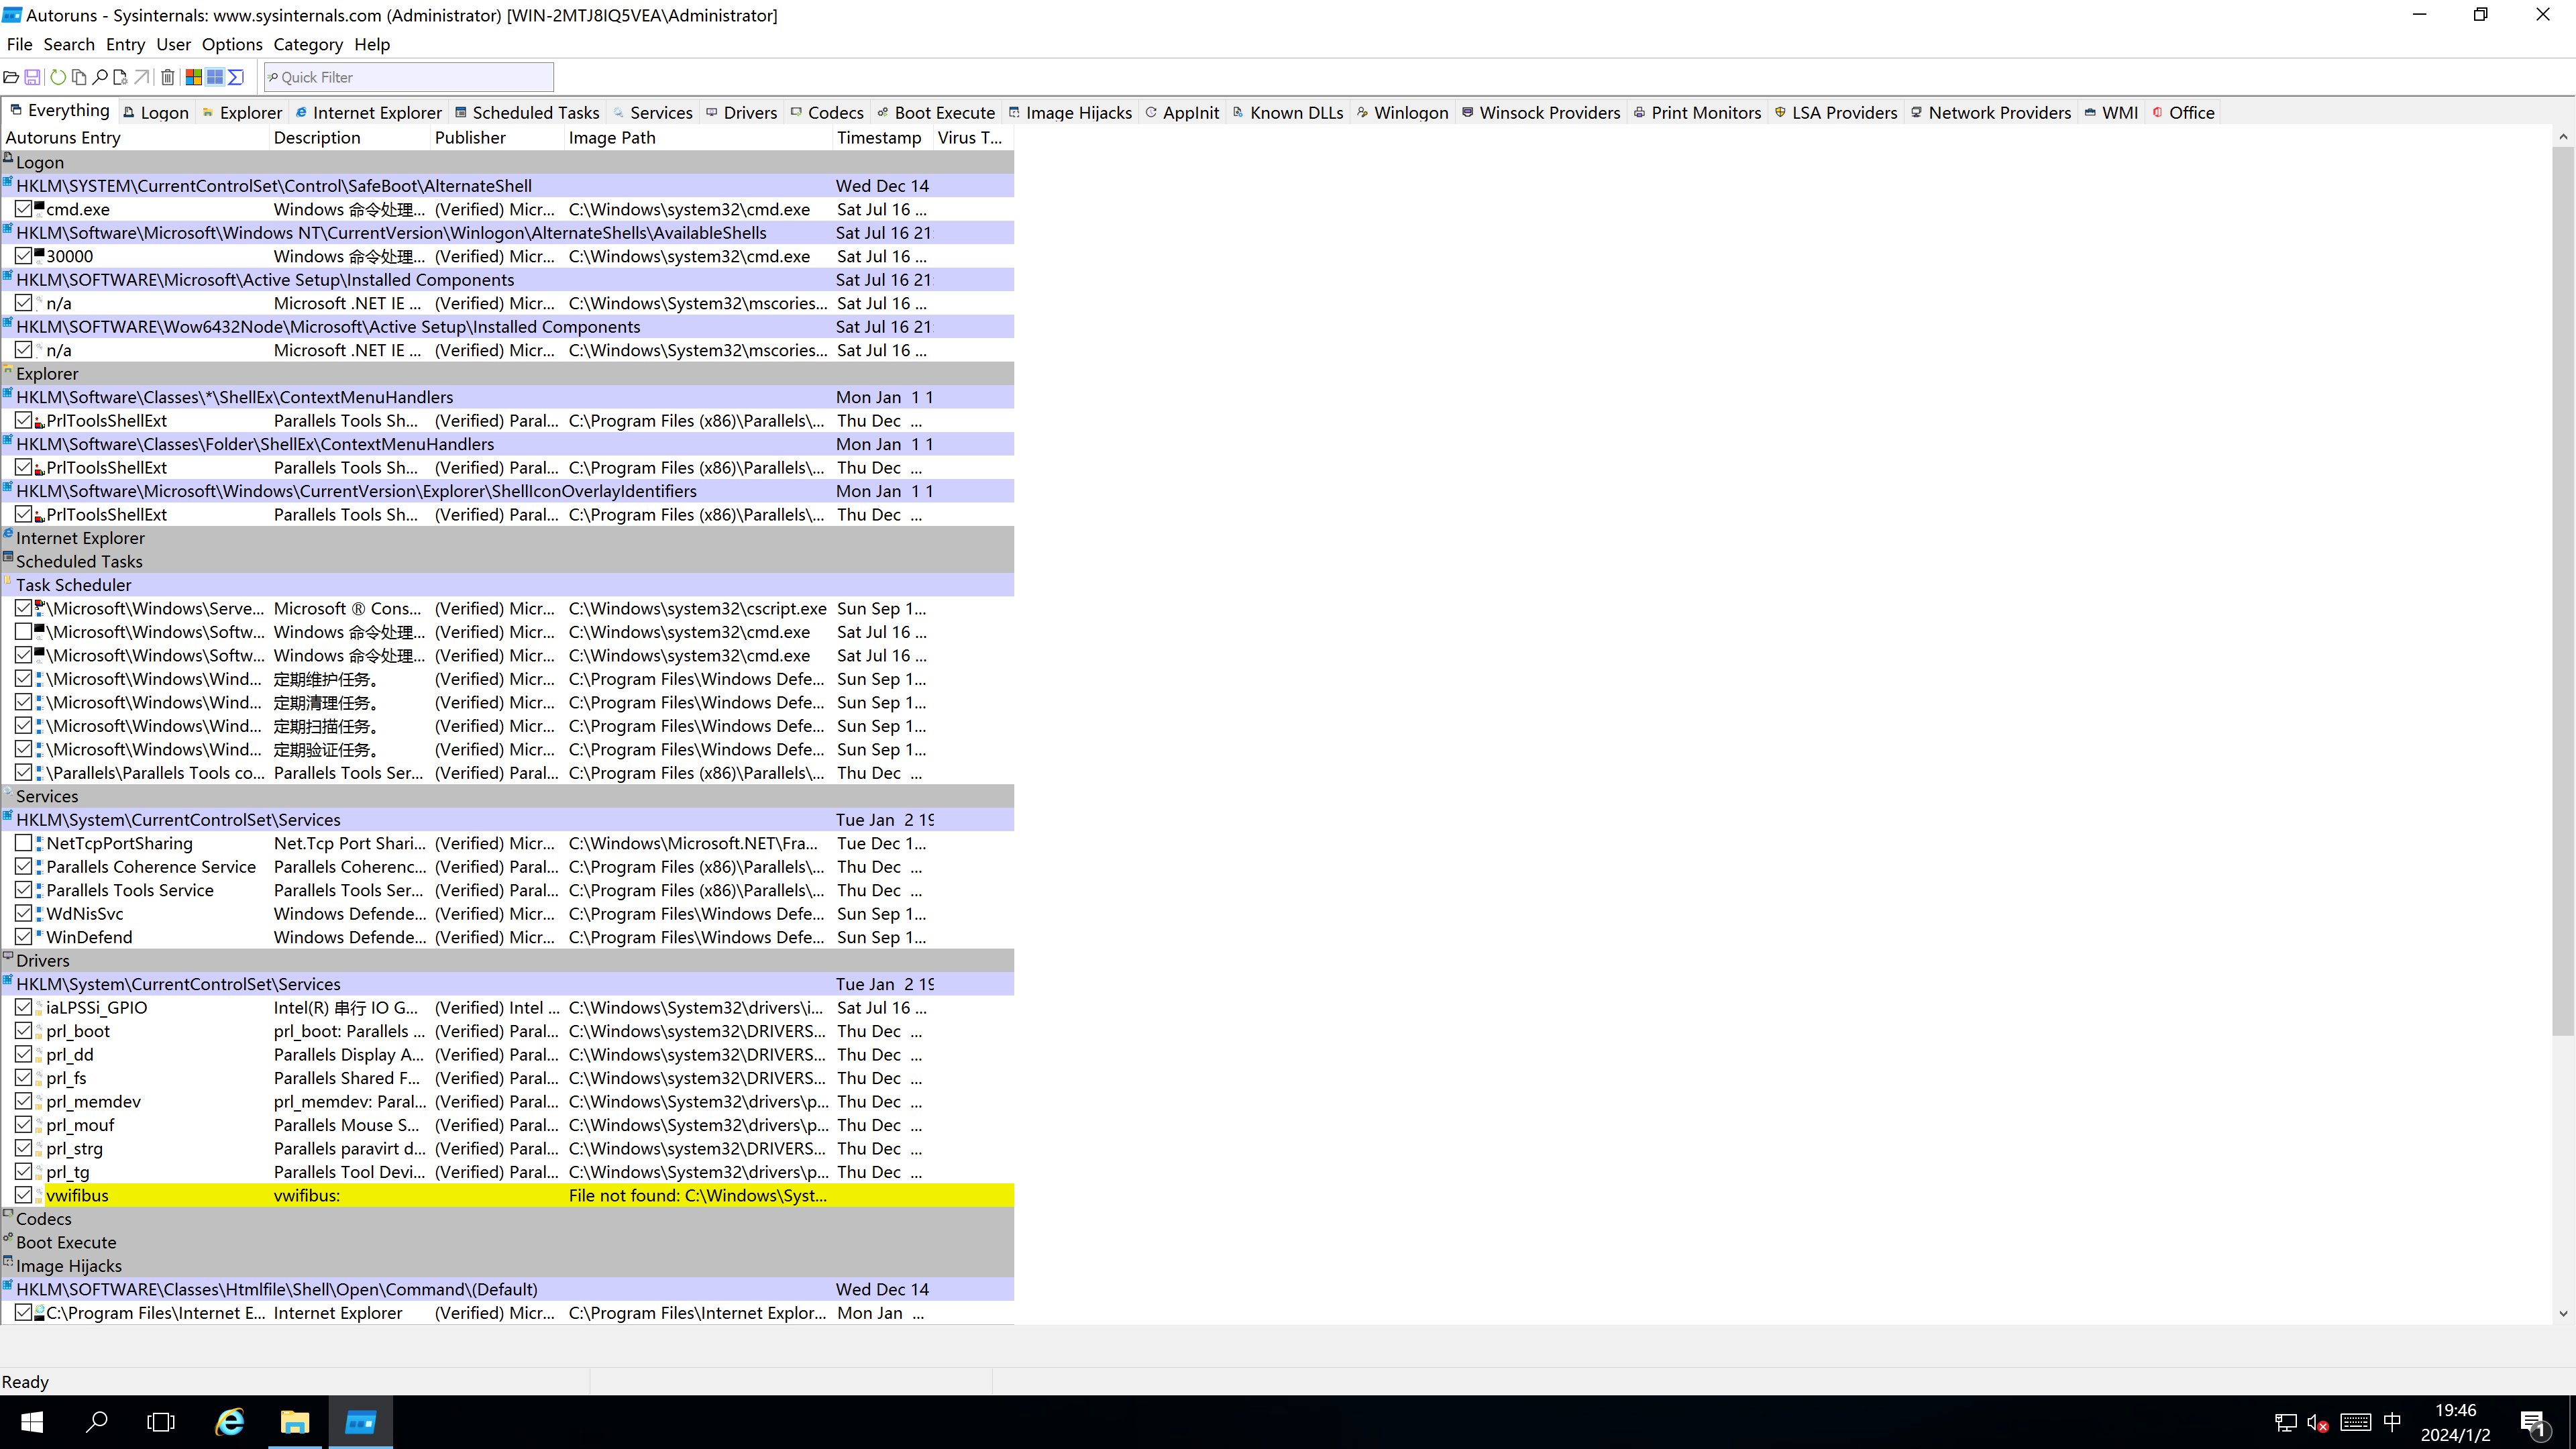Select the Drivers category header row

point(508,960)
